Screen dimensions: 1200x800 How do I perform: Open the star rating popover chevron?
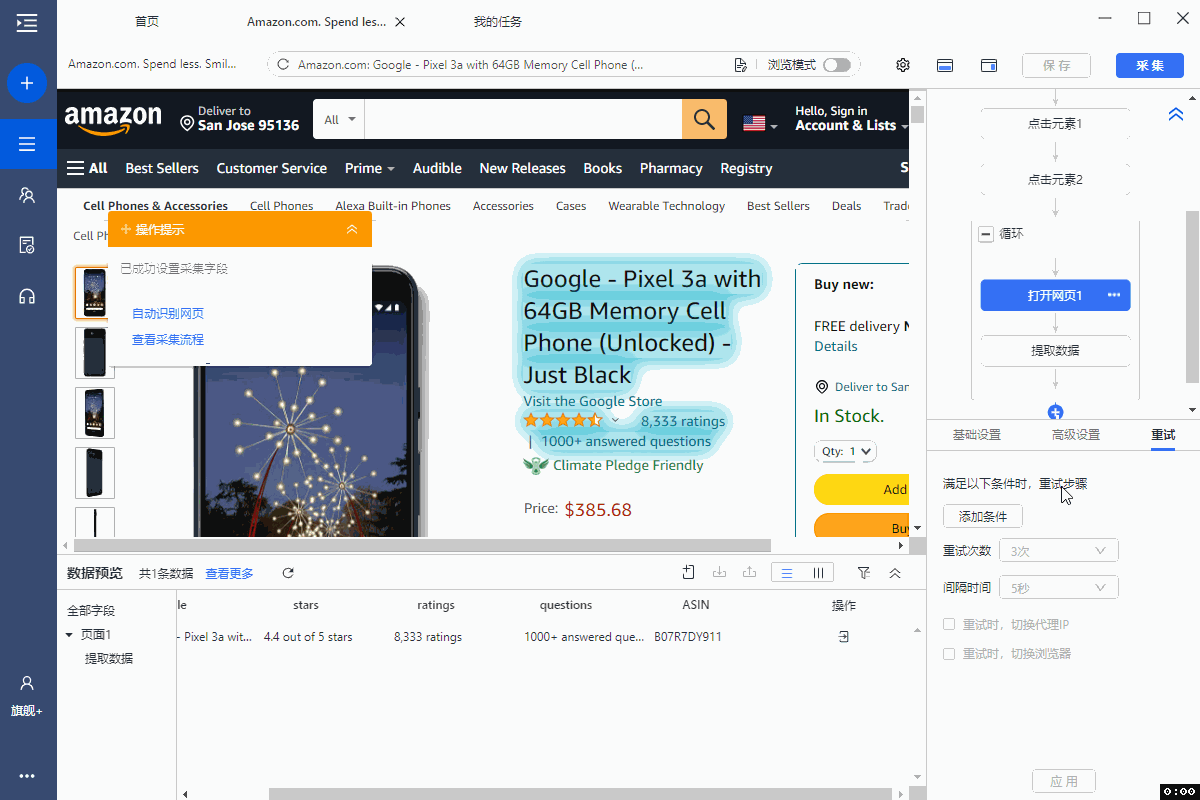pos(615,421)
